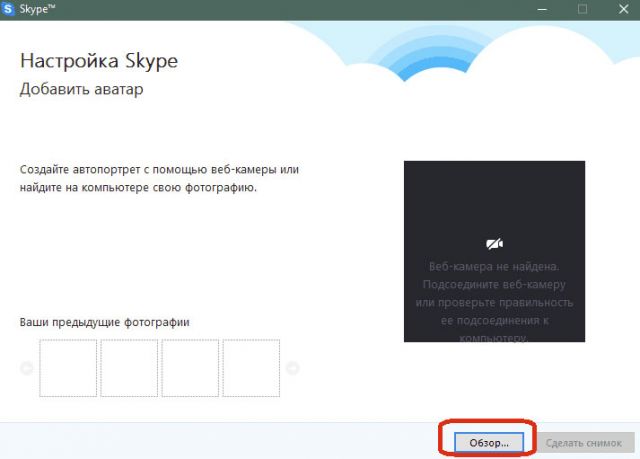Viewport: 640px width, 459px height.
Task: Click 'Добавить аватар' subtitle
Action: pyautogui.click(x=82, y=89)
